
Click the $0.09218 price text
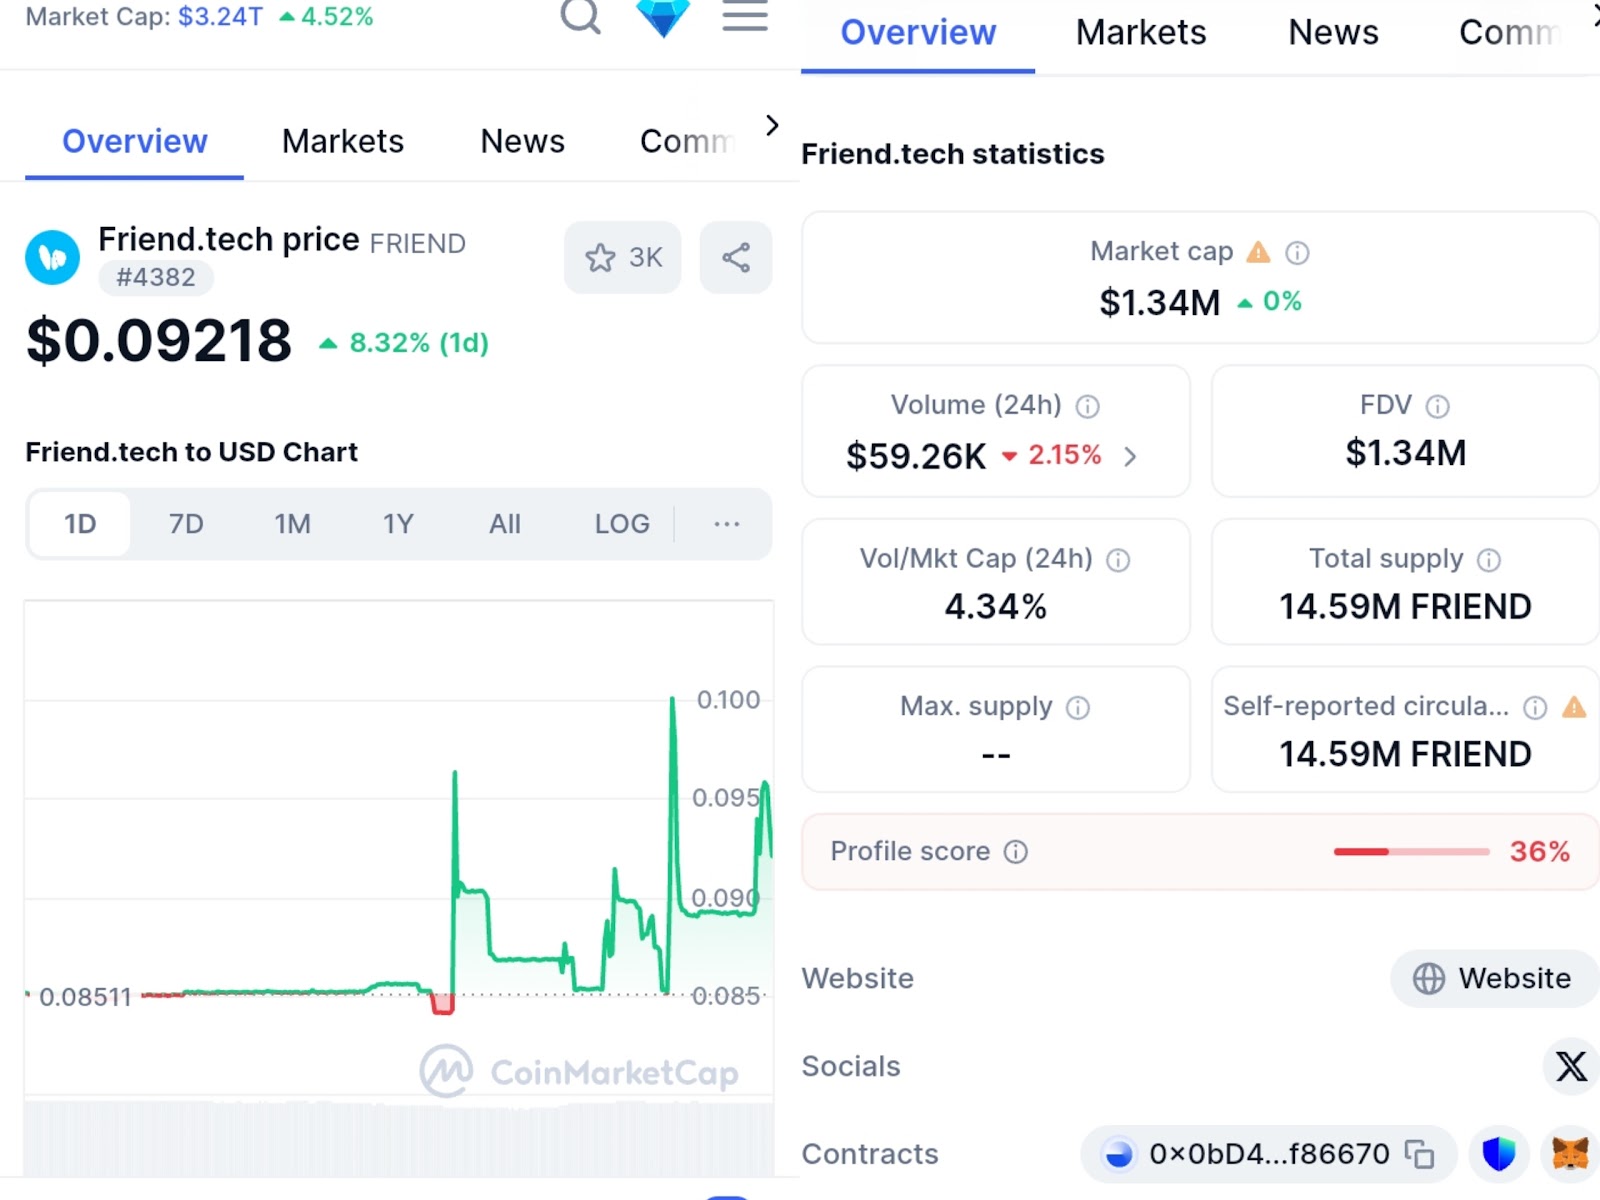click(159, 340)
